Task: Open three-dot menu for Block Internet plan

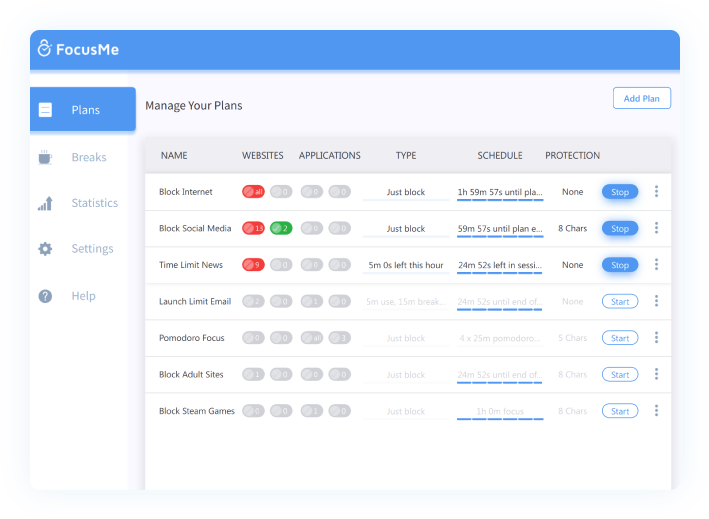Action: tap(656, 192)
